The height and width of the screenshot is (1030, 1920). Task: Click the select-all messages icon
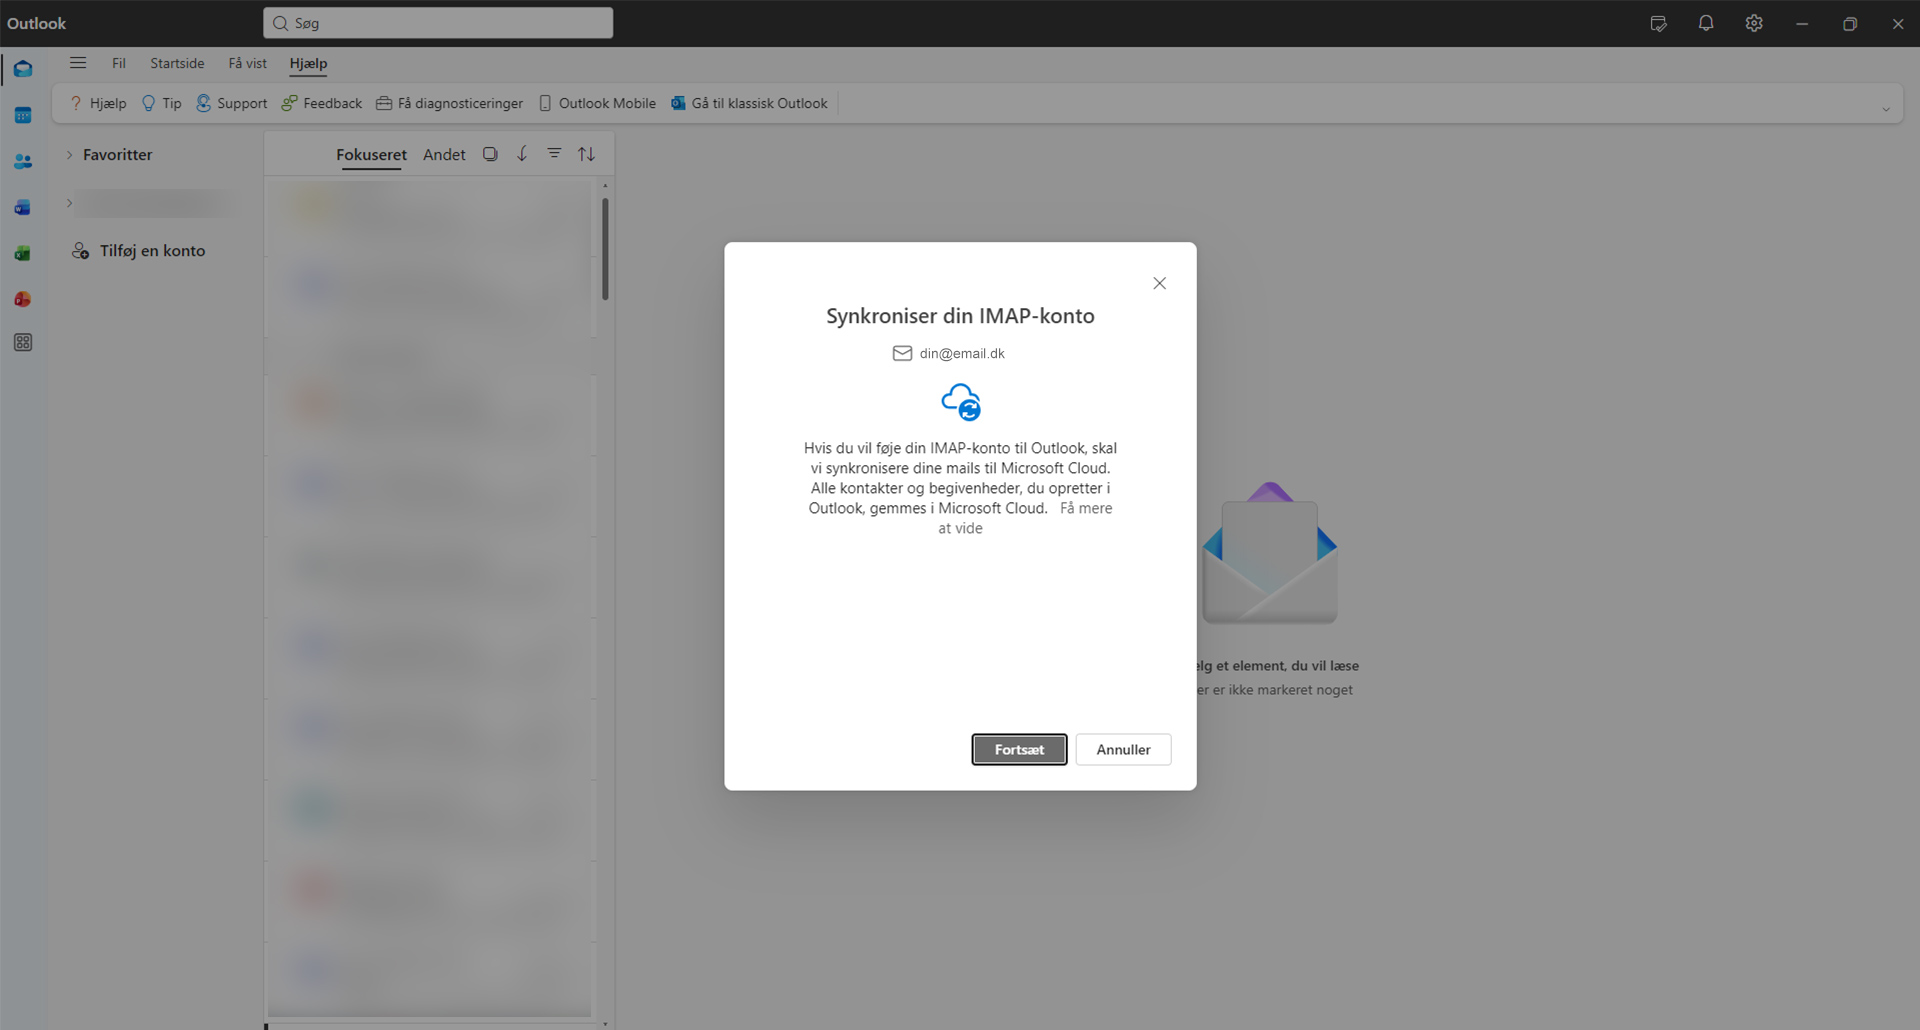click(490, 154)
